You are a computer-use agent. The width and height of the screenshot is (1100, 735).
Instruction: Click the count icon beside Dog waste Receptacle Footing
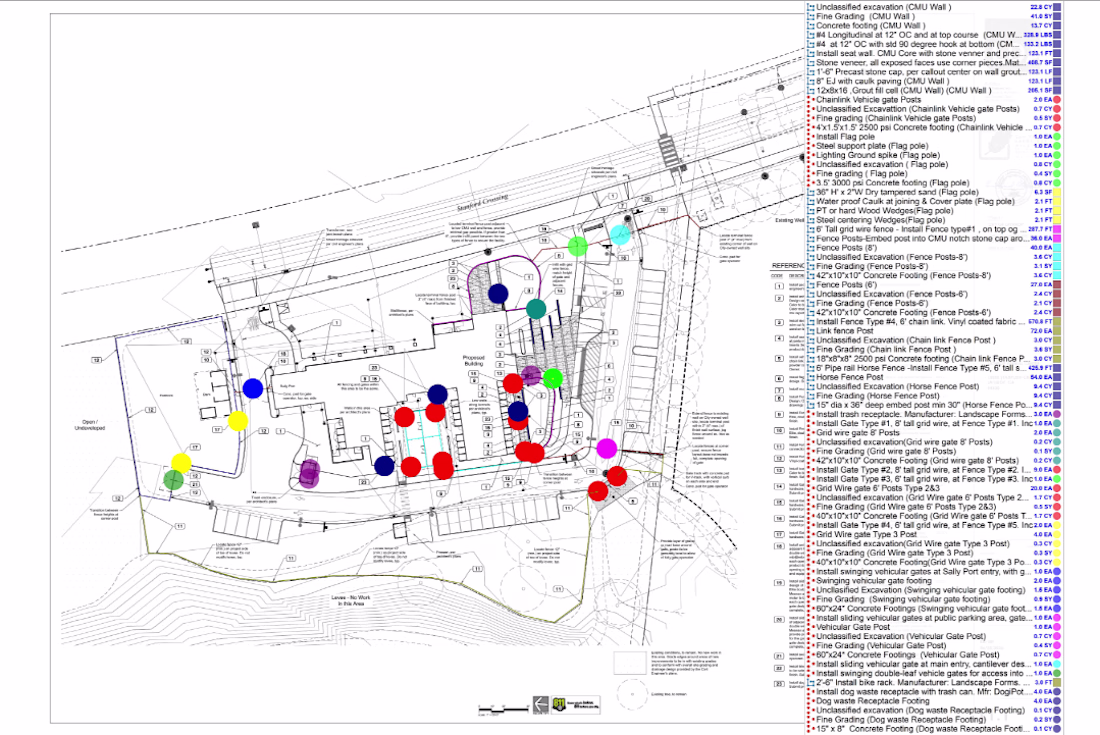point(812,701)
